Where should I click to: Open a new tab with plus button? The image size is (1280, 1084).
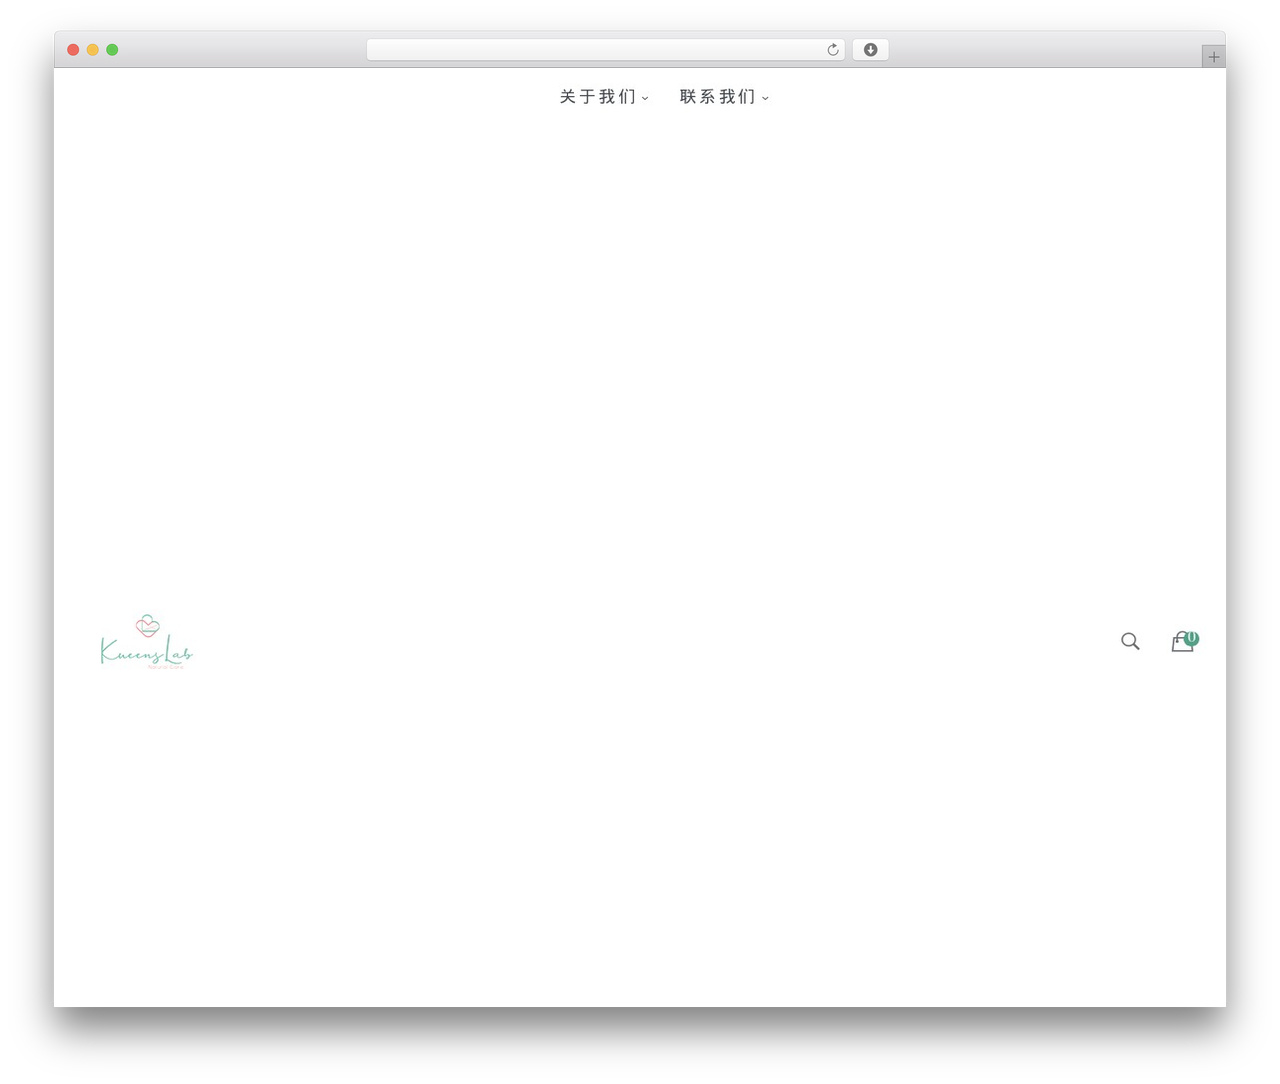pyautogui.click(x=1213, y=57)
